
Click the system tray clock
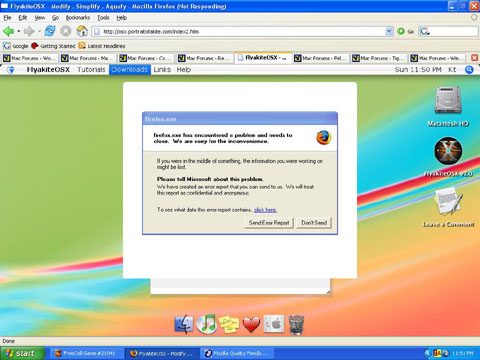coord(463,353)
